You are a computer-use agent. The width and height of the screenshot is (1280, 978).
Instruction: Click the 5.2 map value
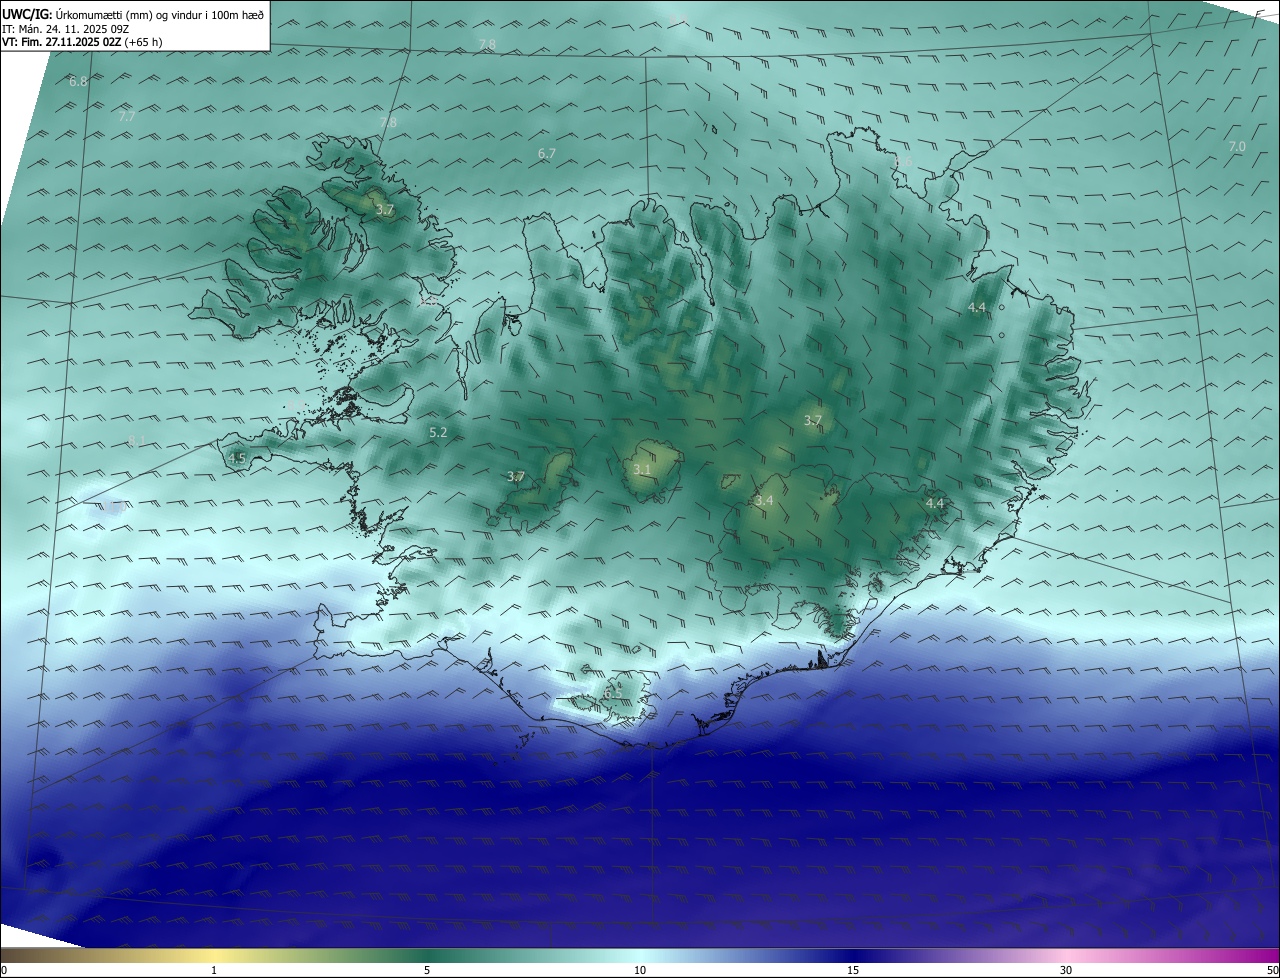click(x=438, y=433)
